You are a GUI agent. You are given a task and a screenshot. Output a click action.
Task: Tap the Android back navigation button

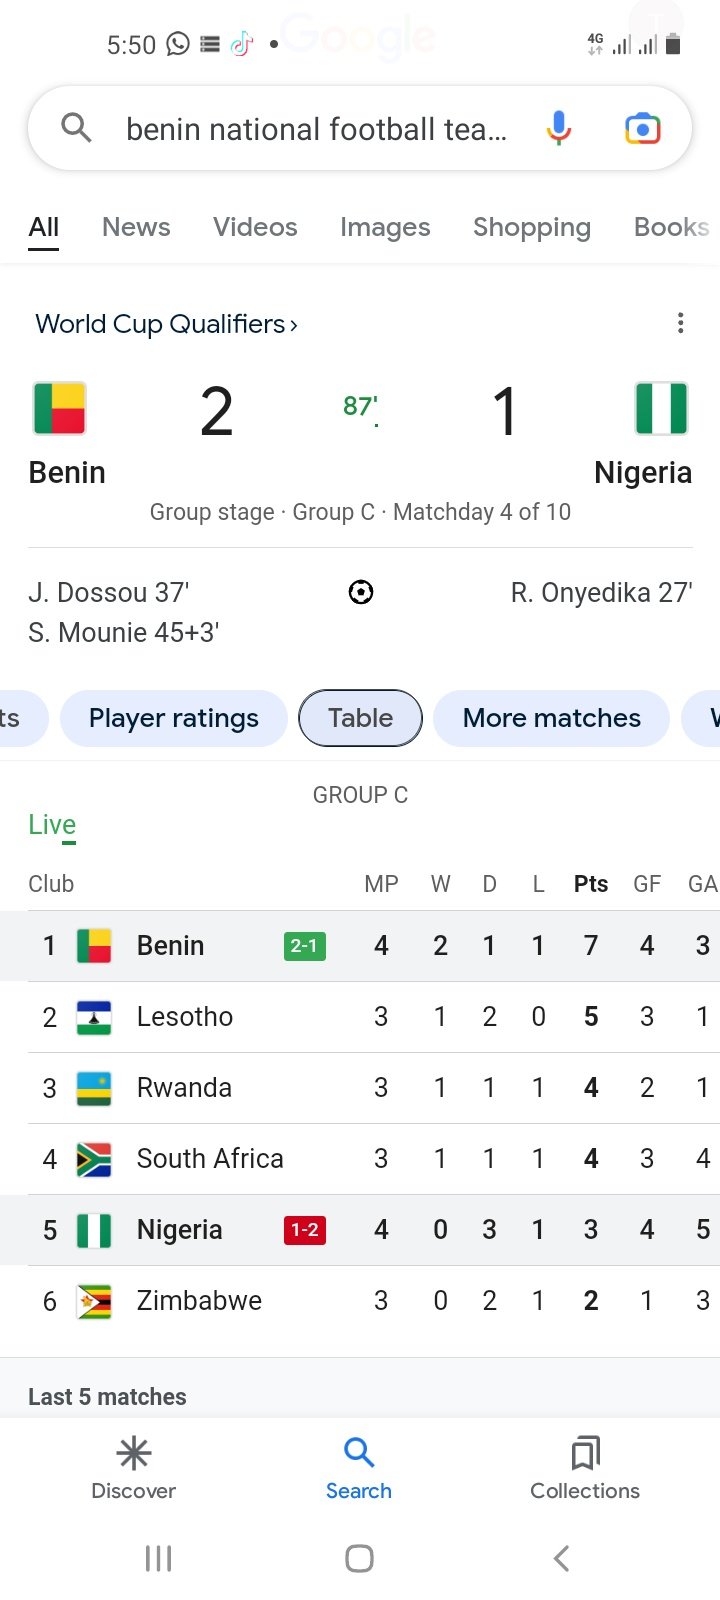[561, 1558]
